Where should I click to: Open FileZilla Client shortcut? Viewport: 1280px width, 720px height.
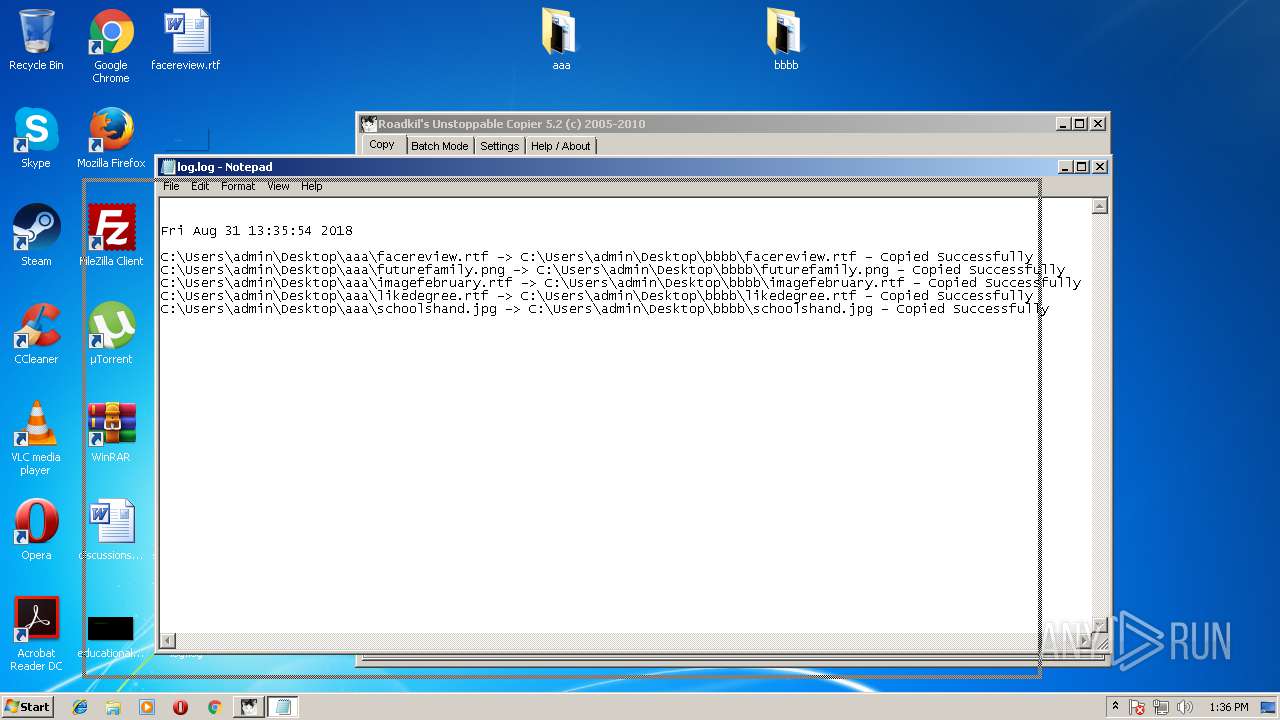111,236
